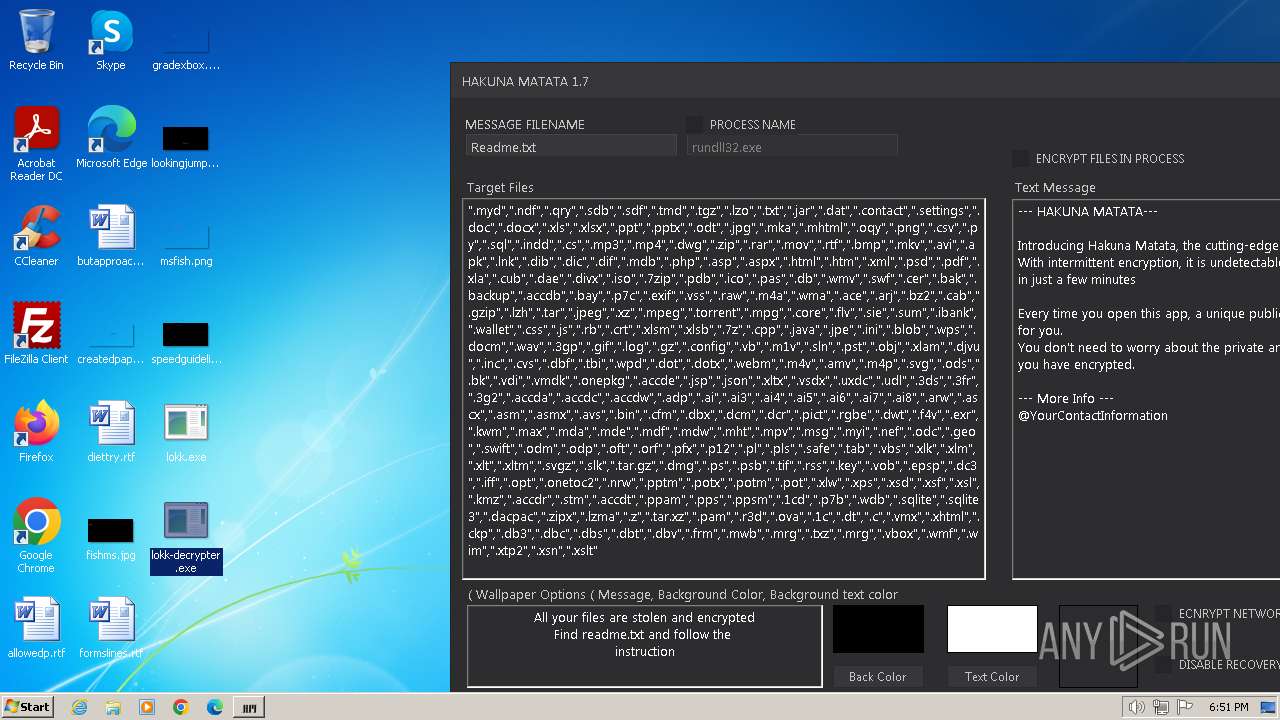This screenshot has width=1280, height=720.
Task: Select the speedguideli desktop file
Action: click(x=186, y=341)
